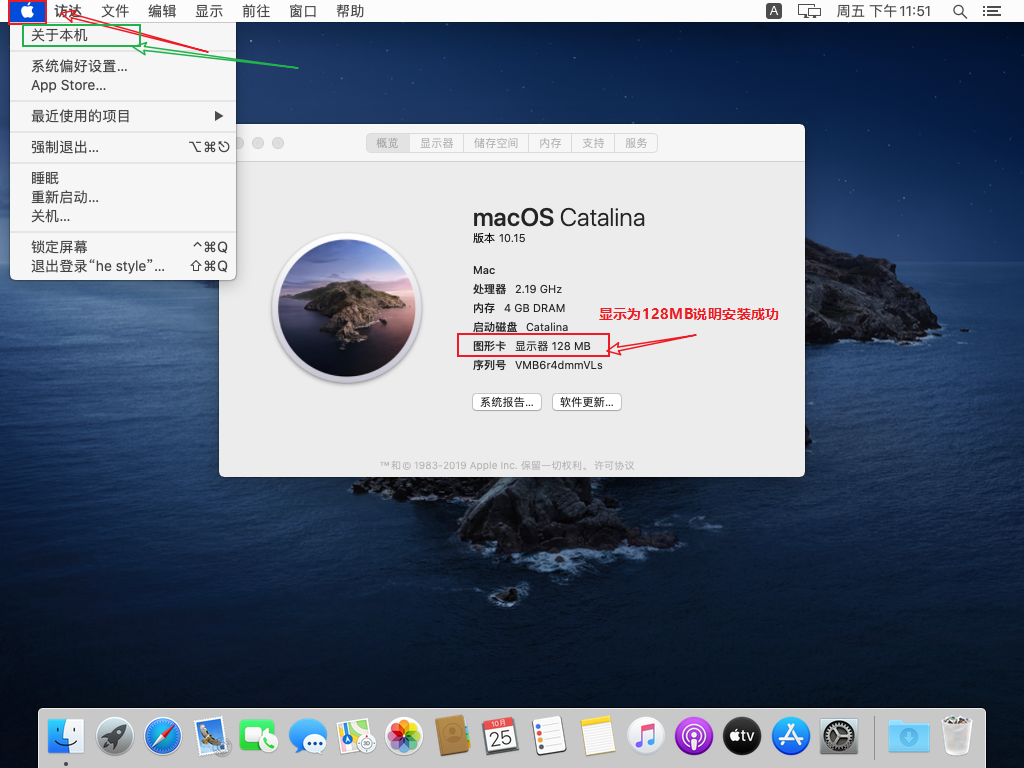Open 编辑 menu in menu bar
Viewport: 1024px width, 768px height.
(x=162, y=11)
